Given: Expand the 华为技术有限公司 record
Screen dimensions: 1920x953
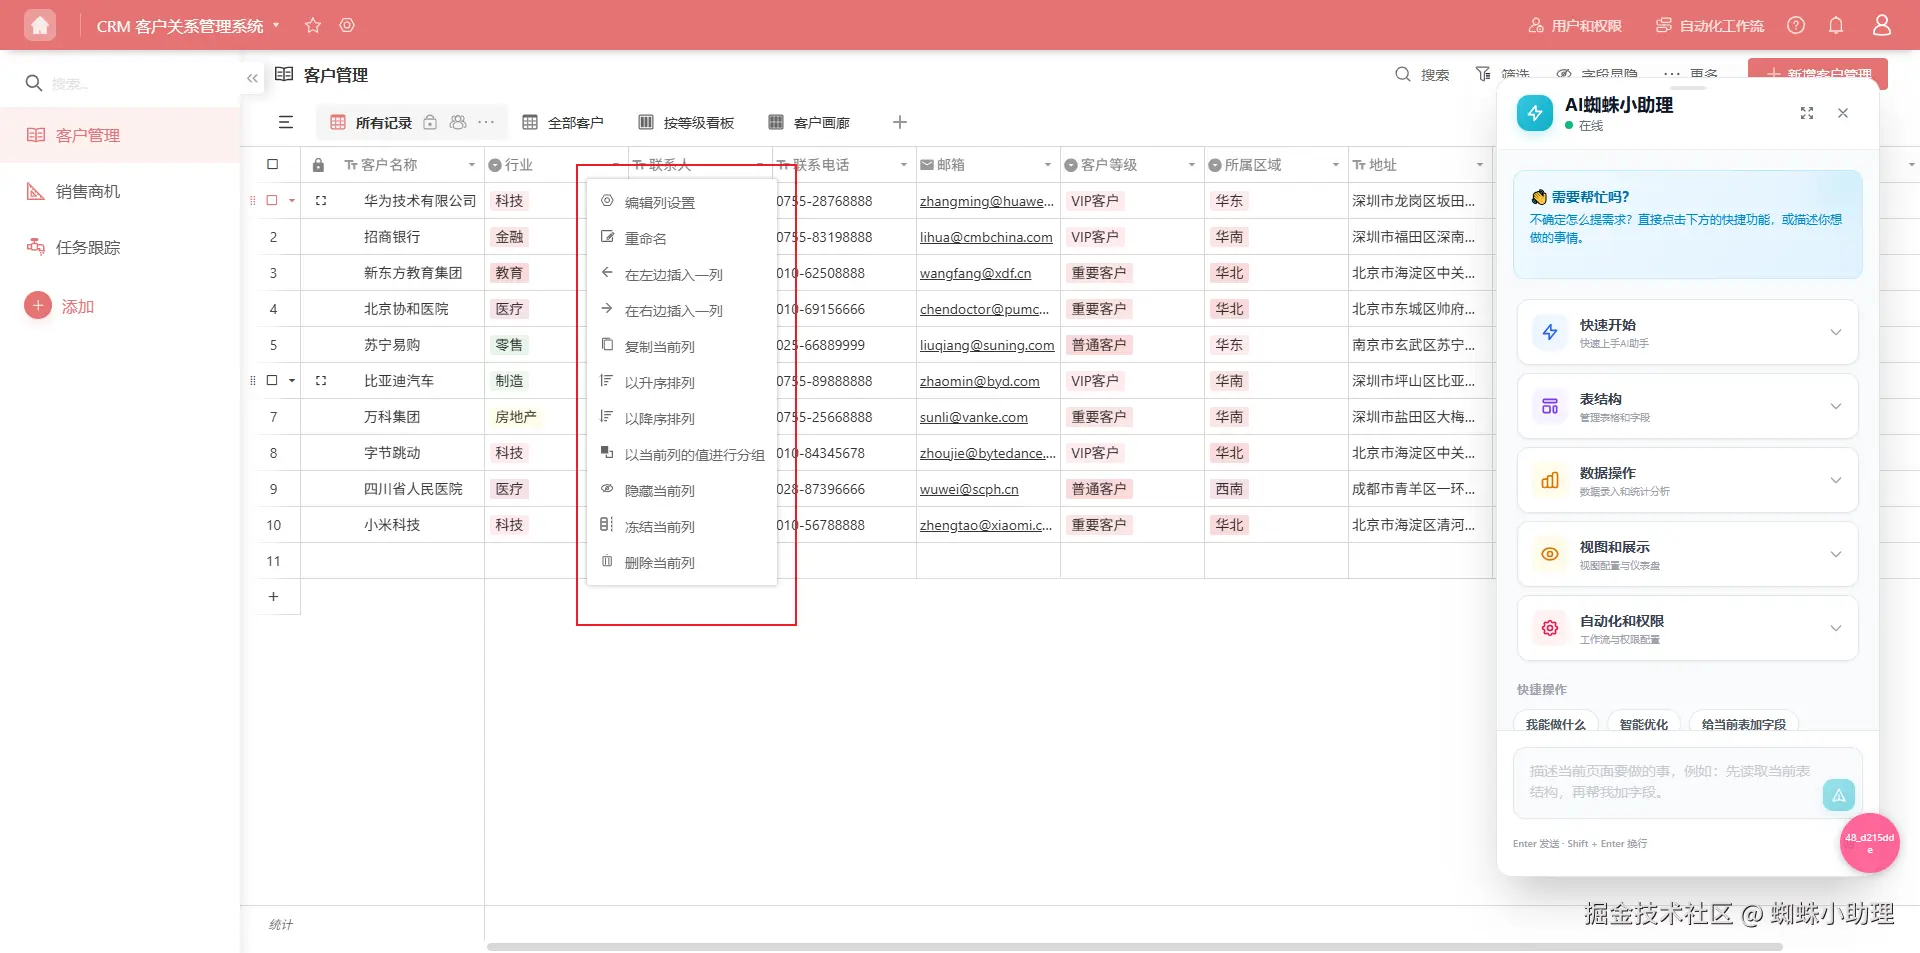Looking at the screenshot, I should coord(321,201).
